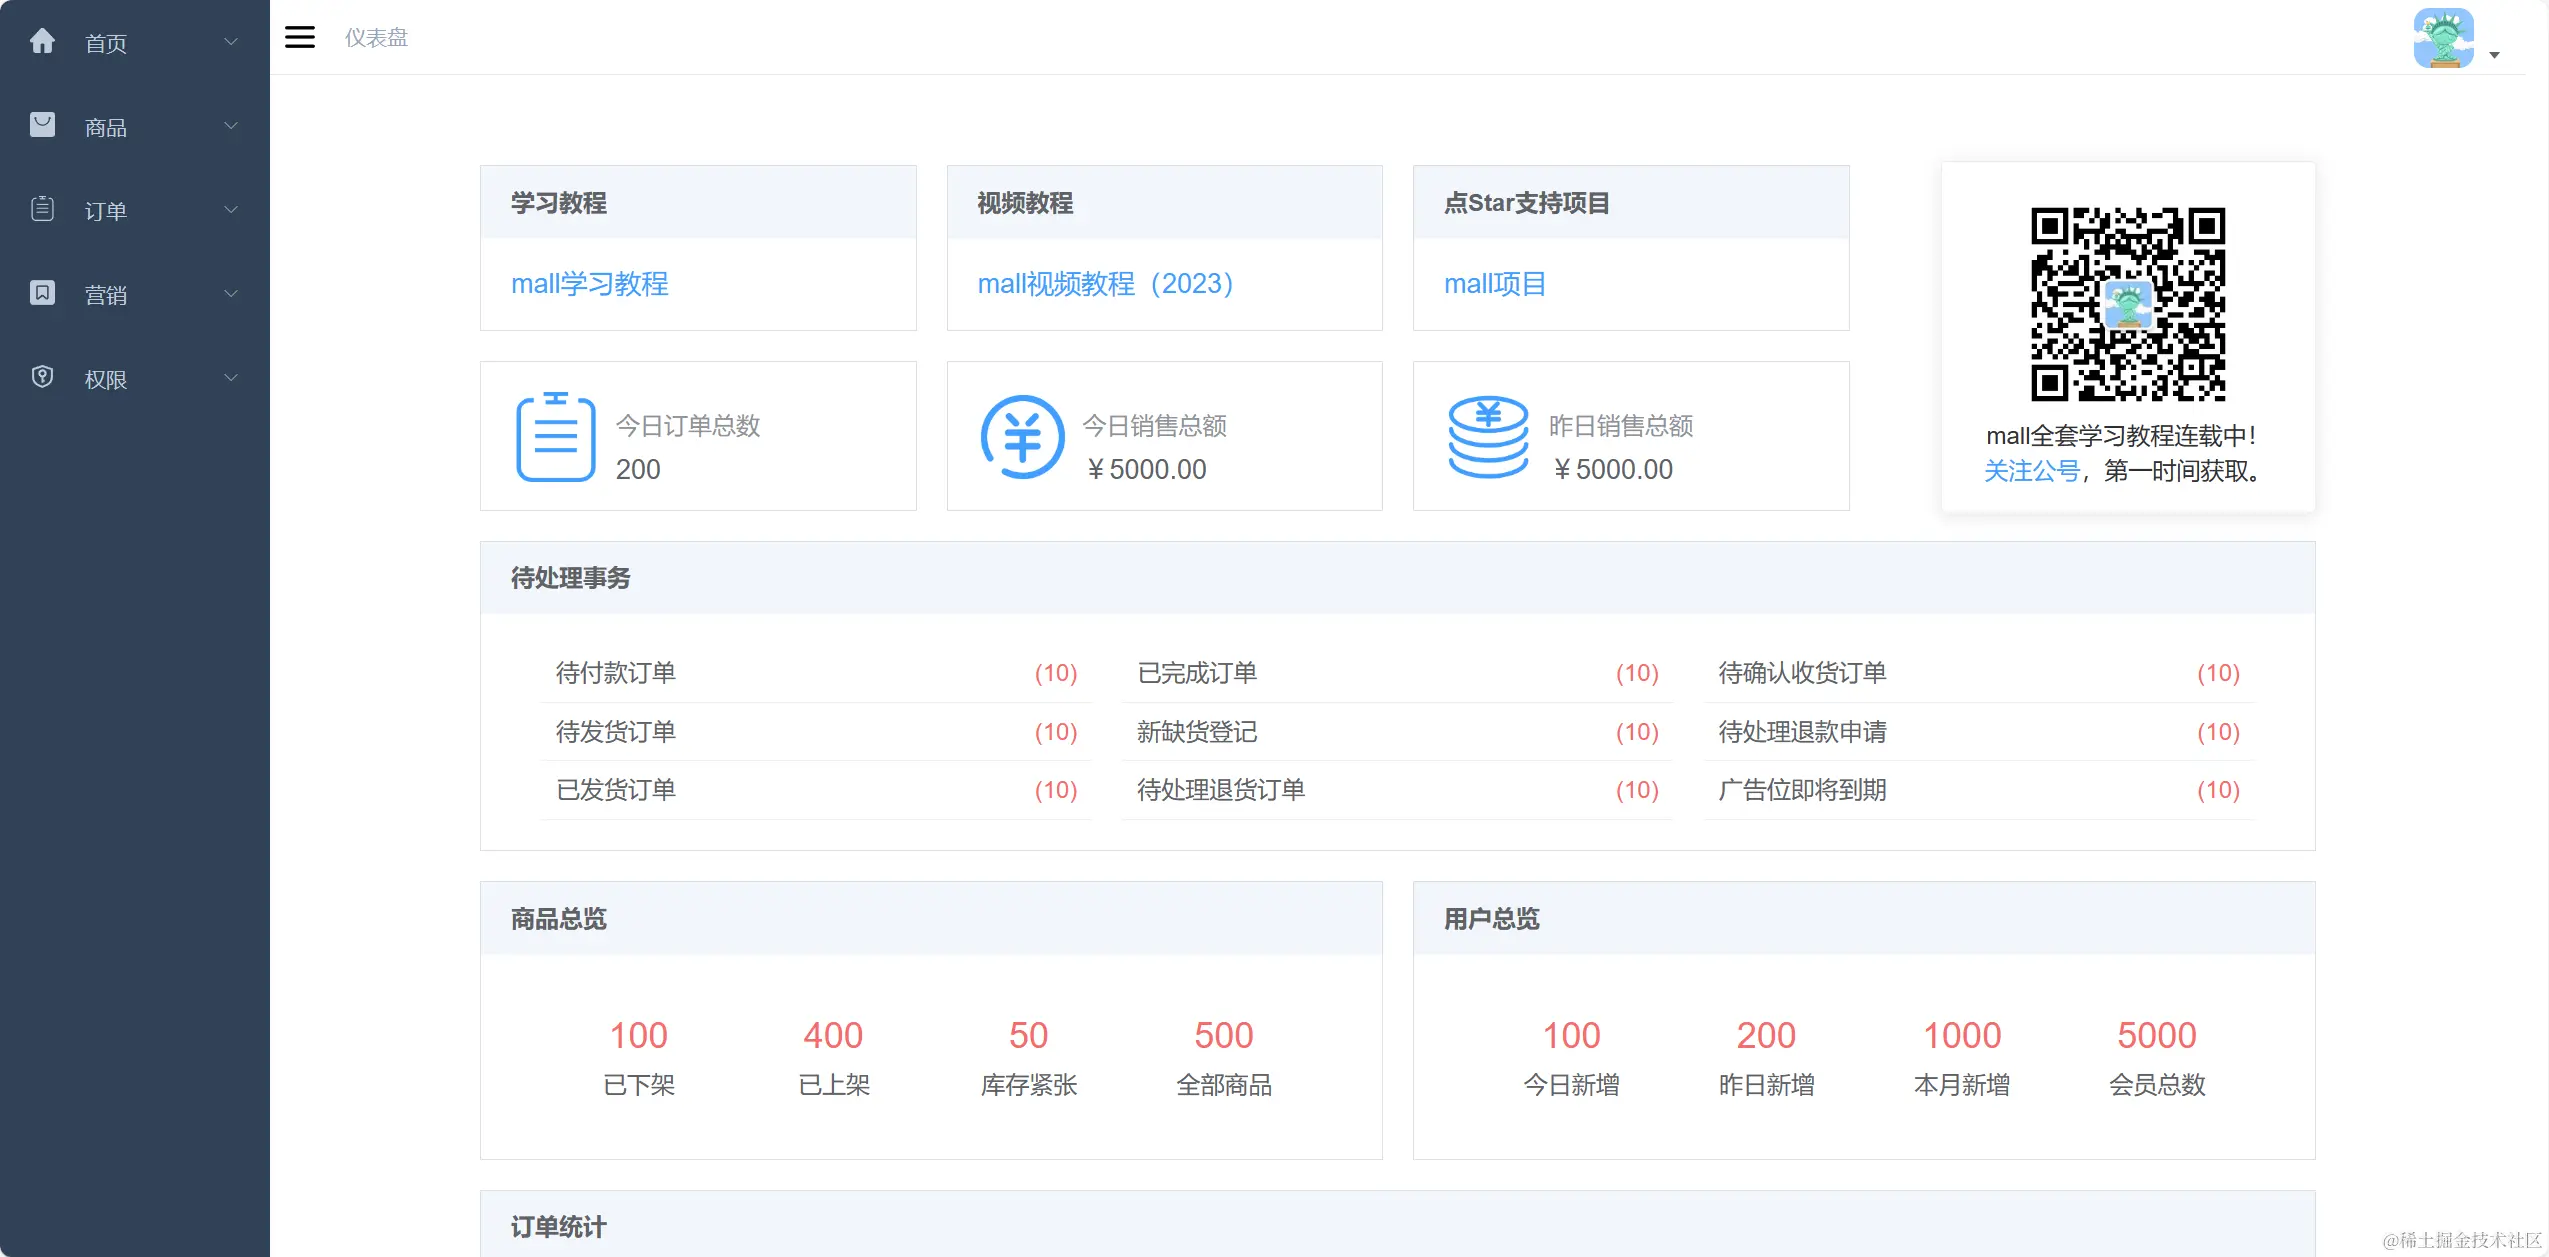Click the QR code image
This screenshot has width=2549, height=1257.
click(2127, 304)
